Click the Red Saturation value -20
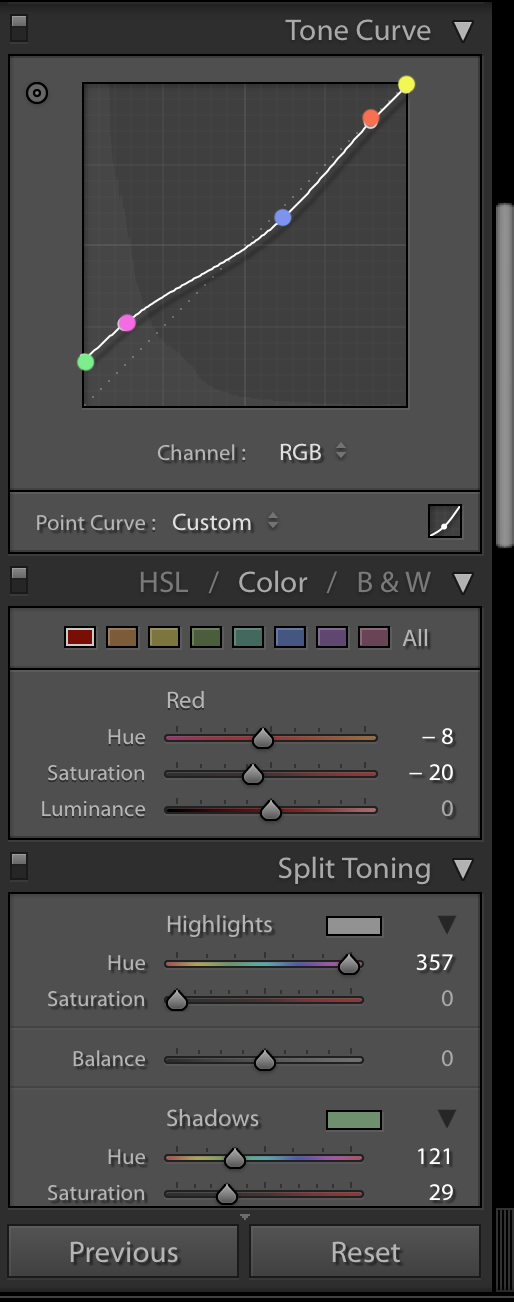 431,773
